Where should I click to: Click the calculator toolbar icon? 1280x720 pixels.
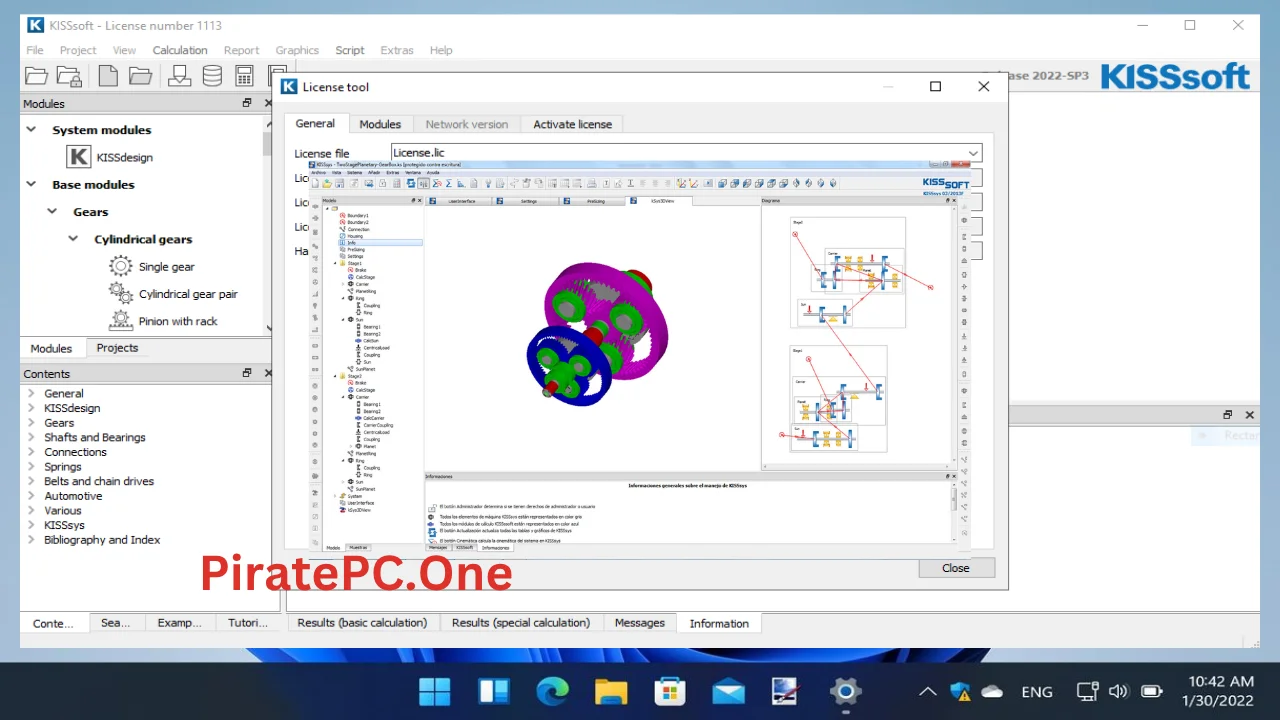pos(244,76)
